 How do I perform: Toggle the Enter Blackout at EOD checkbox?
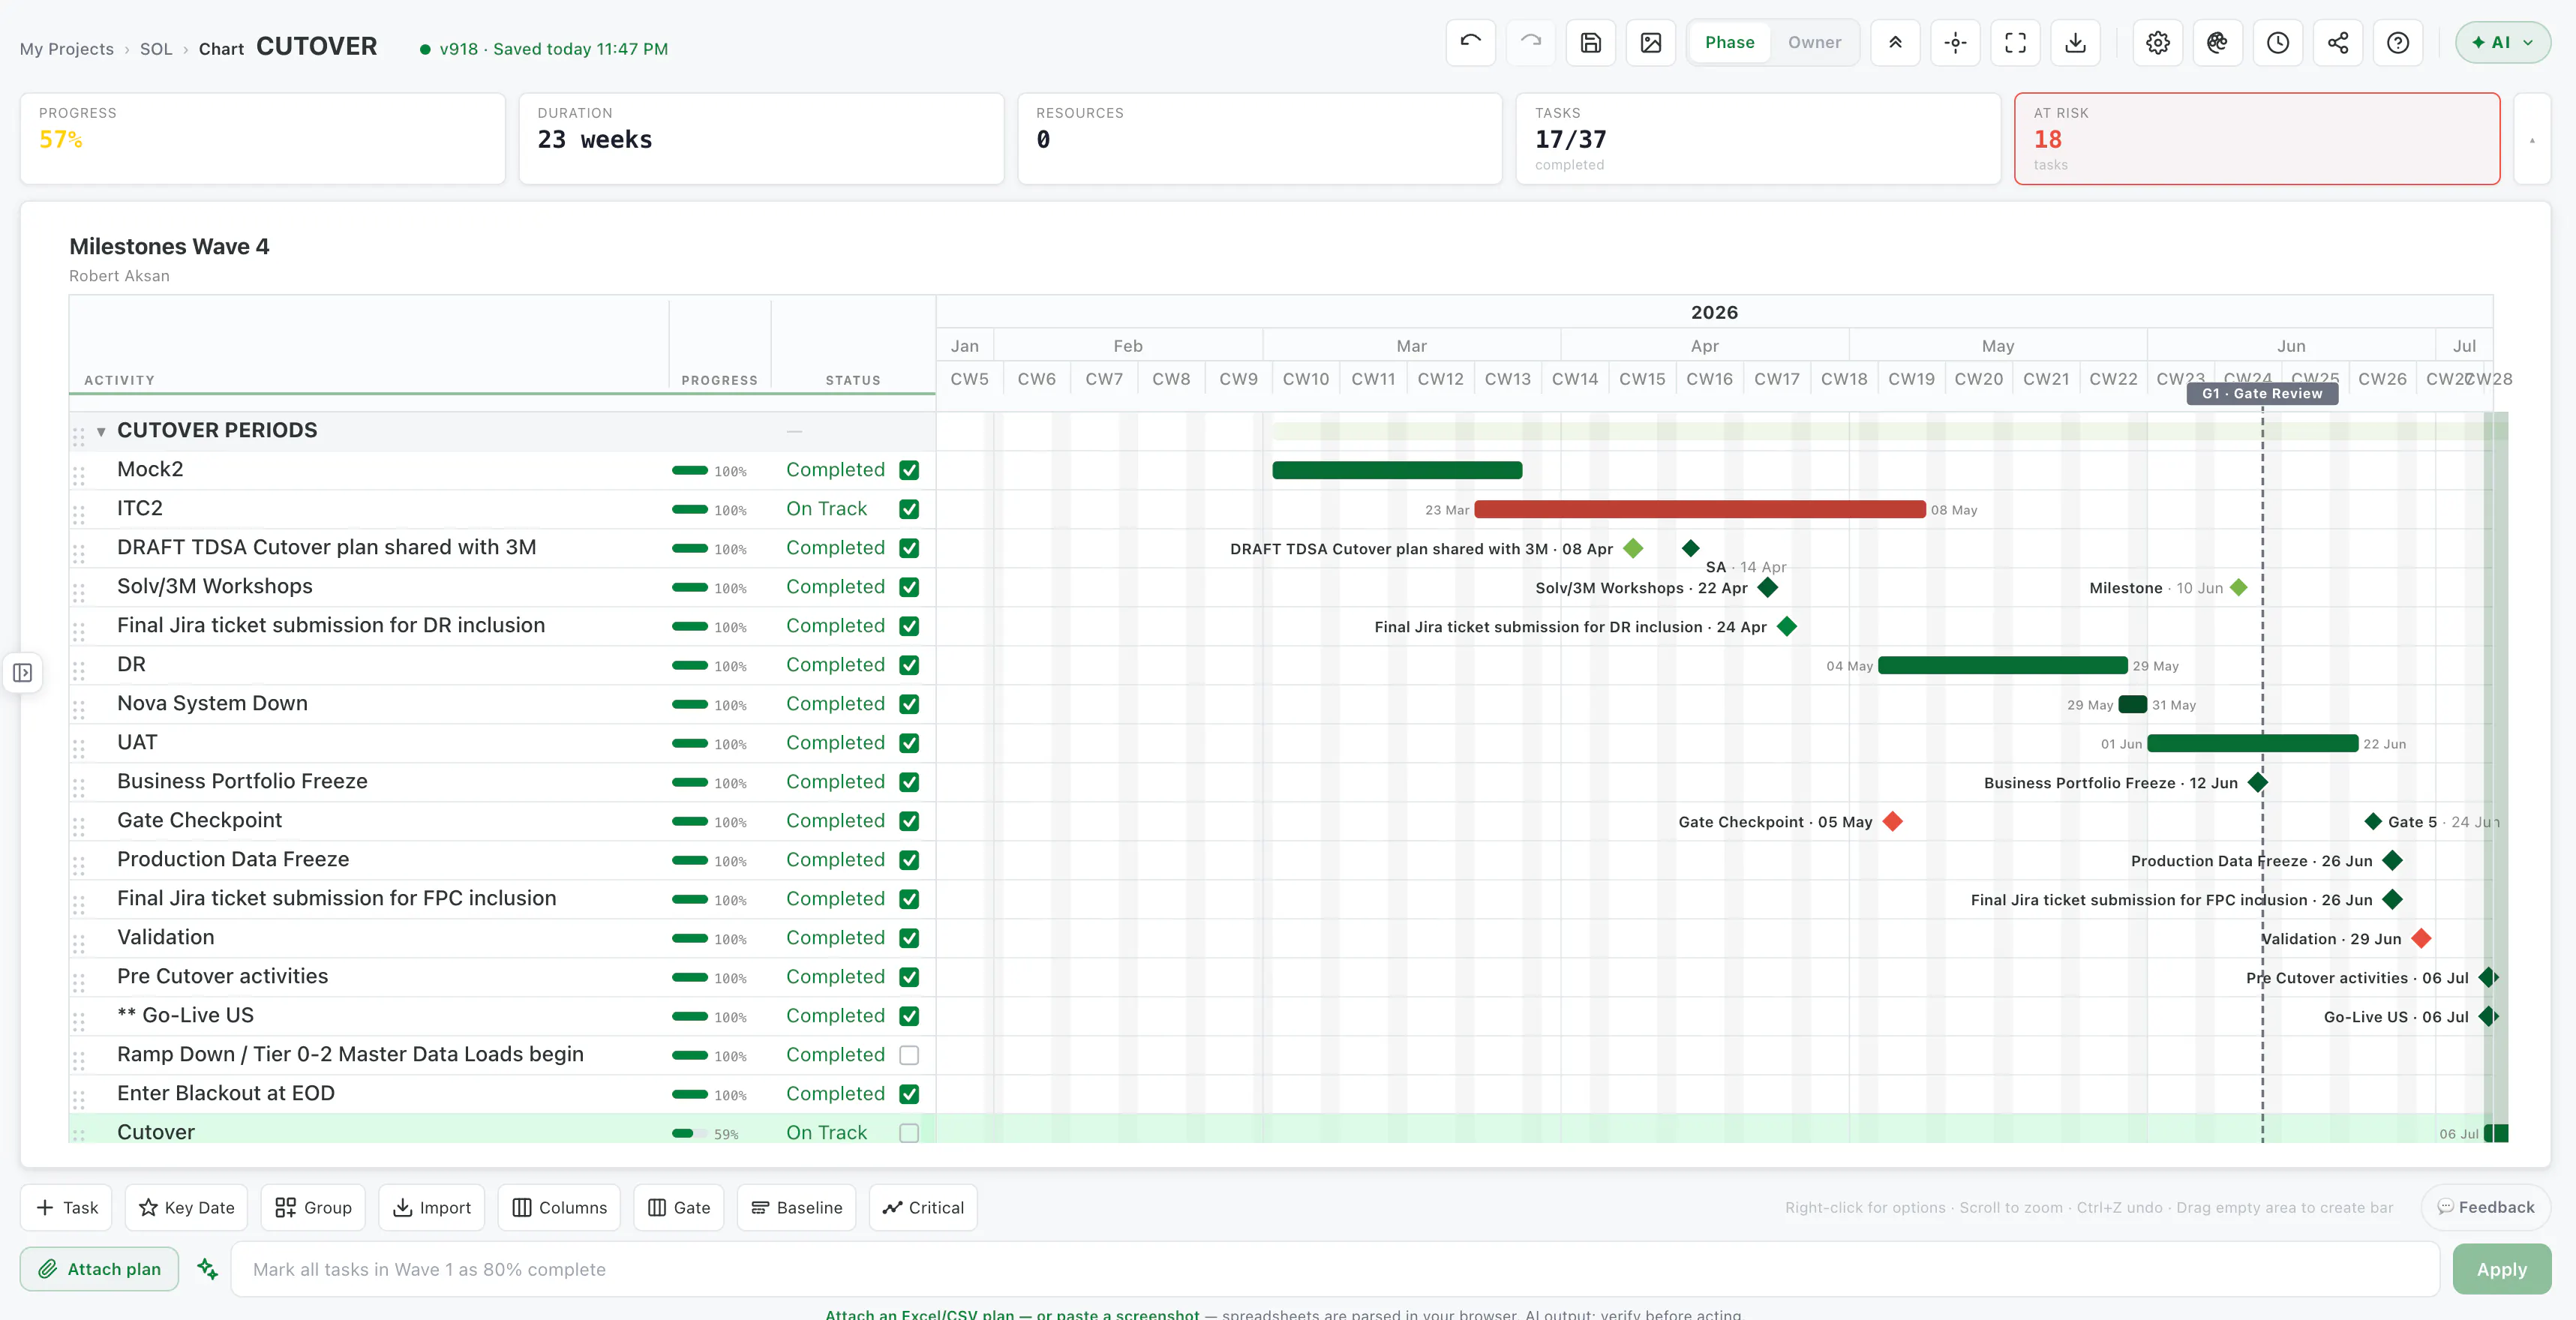(x=908, y=1094)
